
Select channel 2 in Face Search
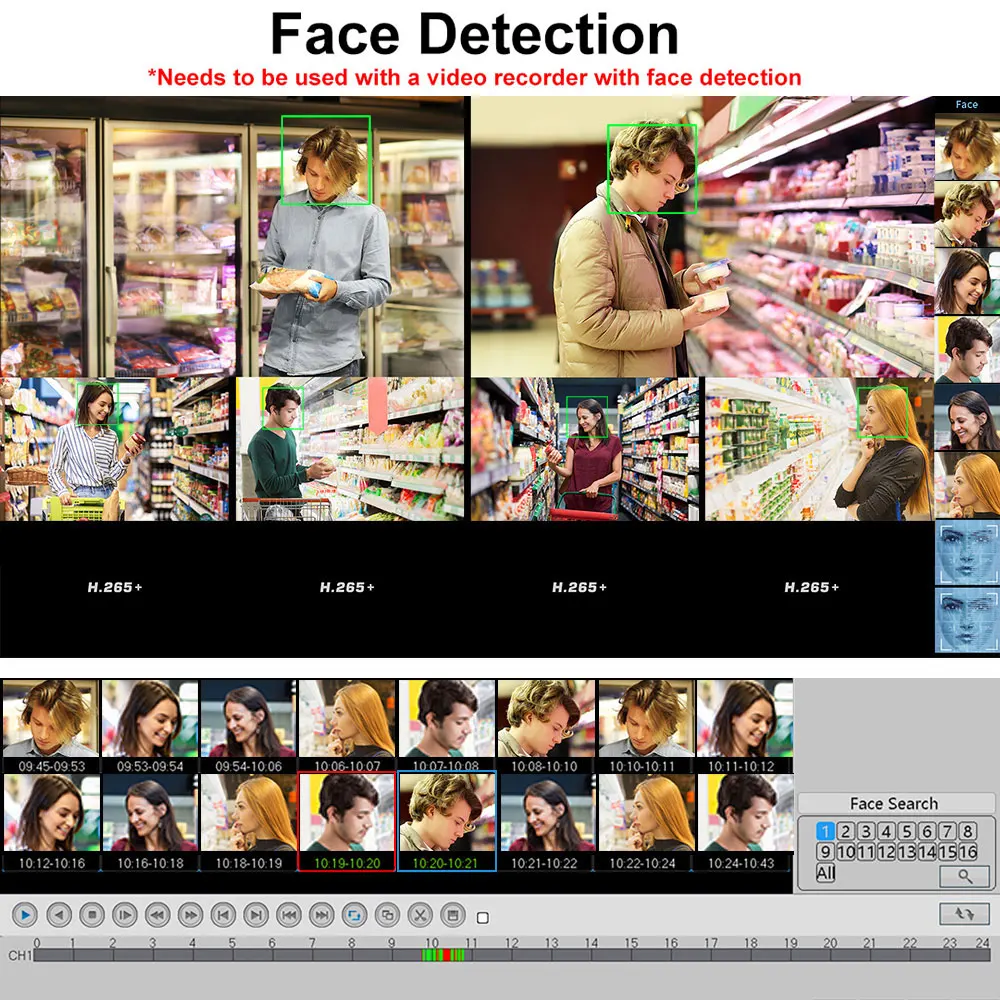pyautogui.click(x=846, y=831)
